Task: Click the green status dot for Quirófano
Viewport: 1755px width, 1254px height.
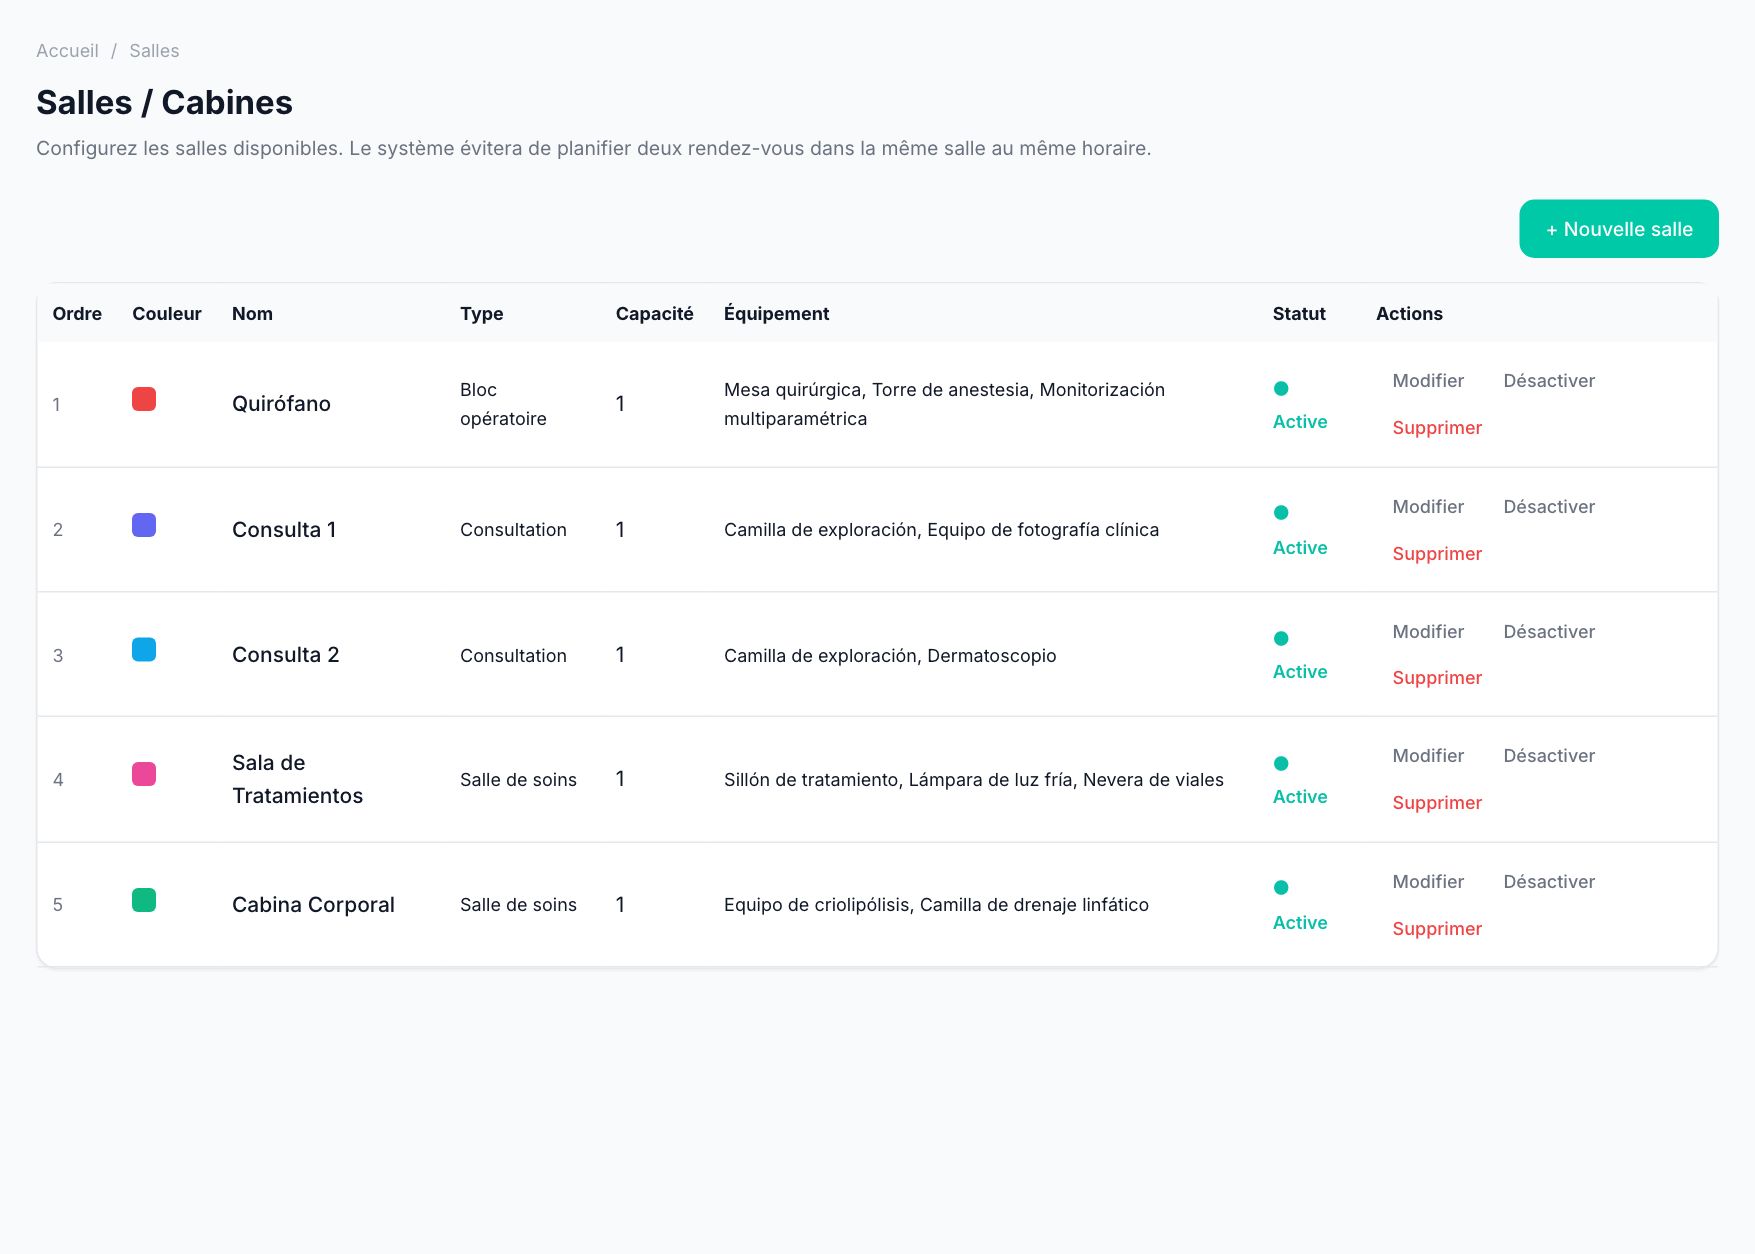Action: [x=1281, y=388]
